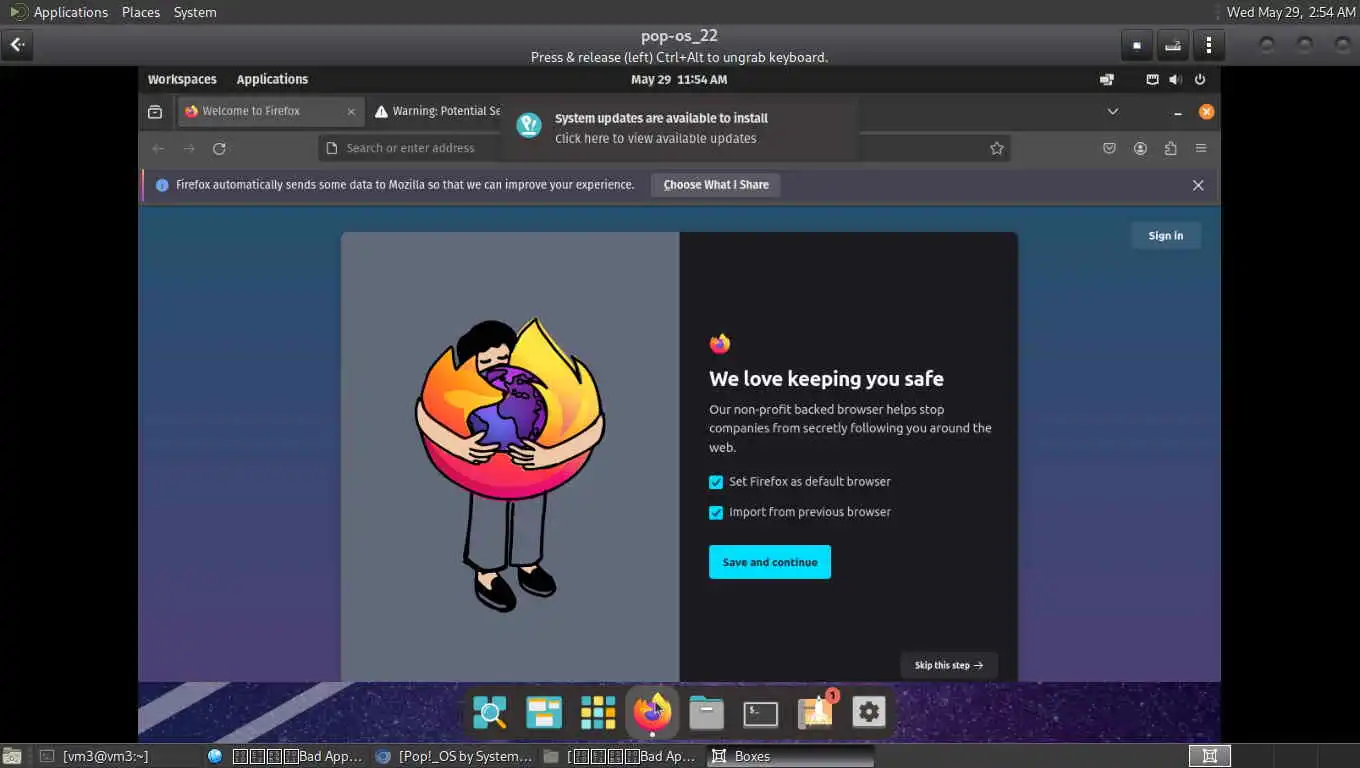Click the host workspace switcher icon
This screenshot has height=768, width=1360.
pyautogui.click(x=1209, y=756)
